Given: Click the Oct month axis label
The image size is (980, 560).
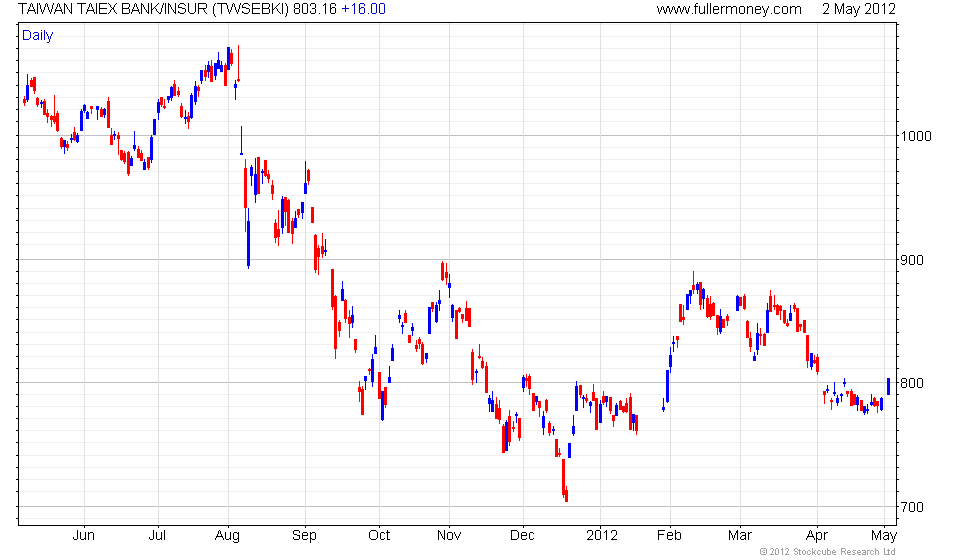Looking at the screenshot, I should (x=379, y=536).
